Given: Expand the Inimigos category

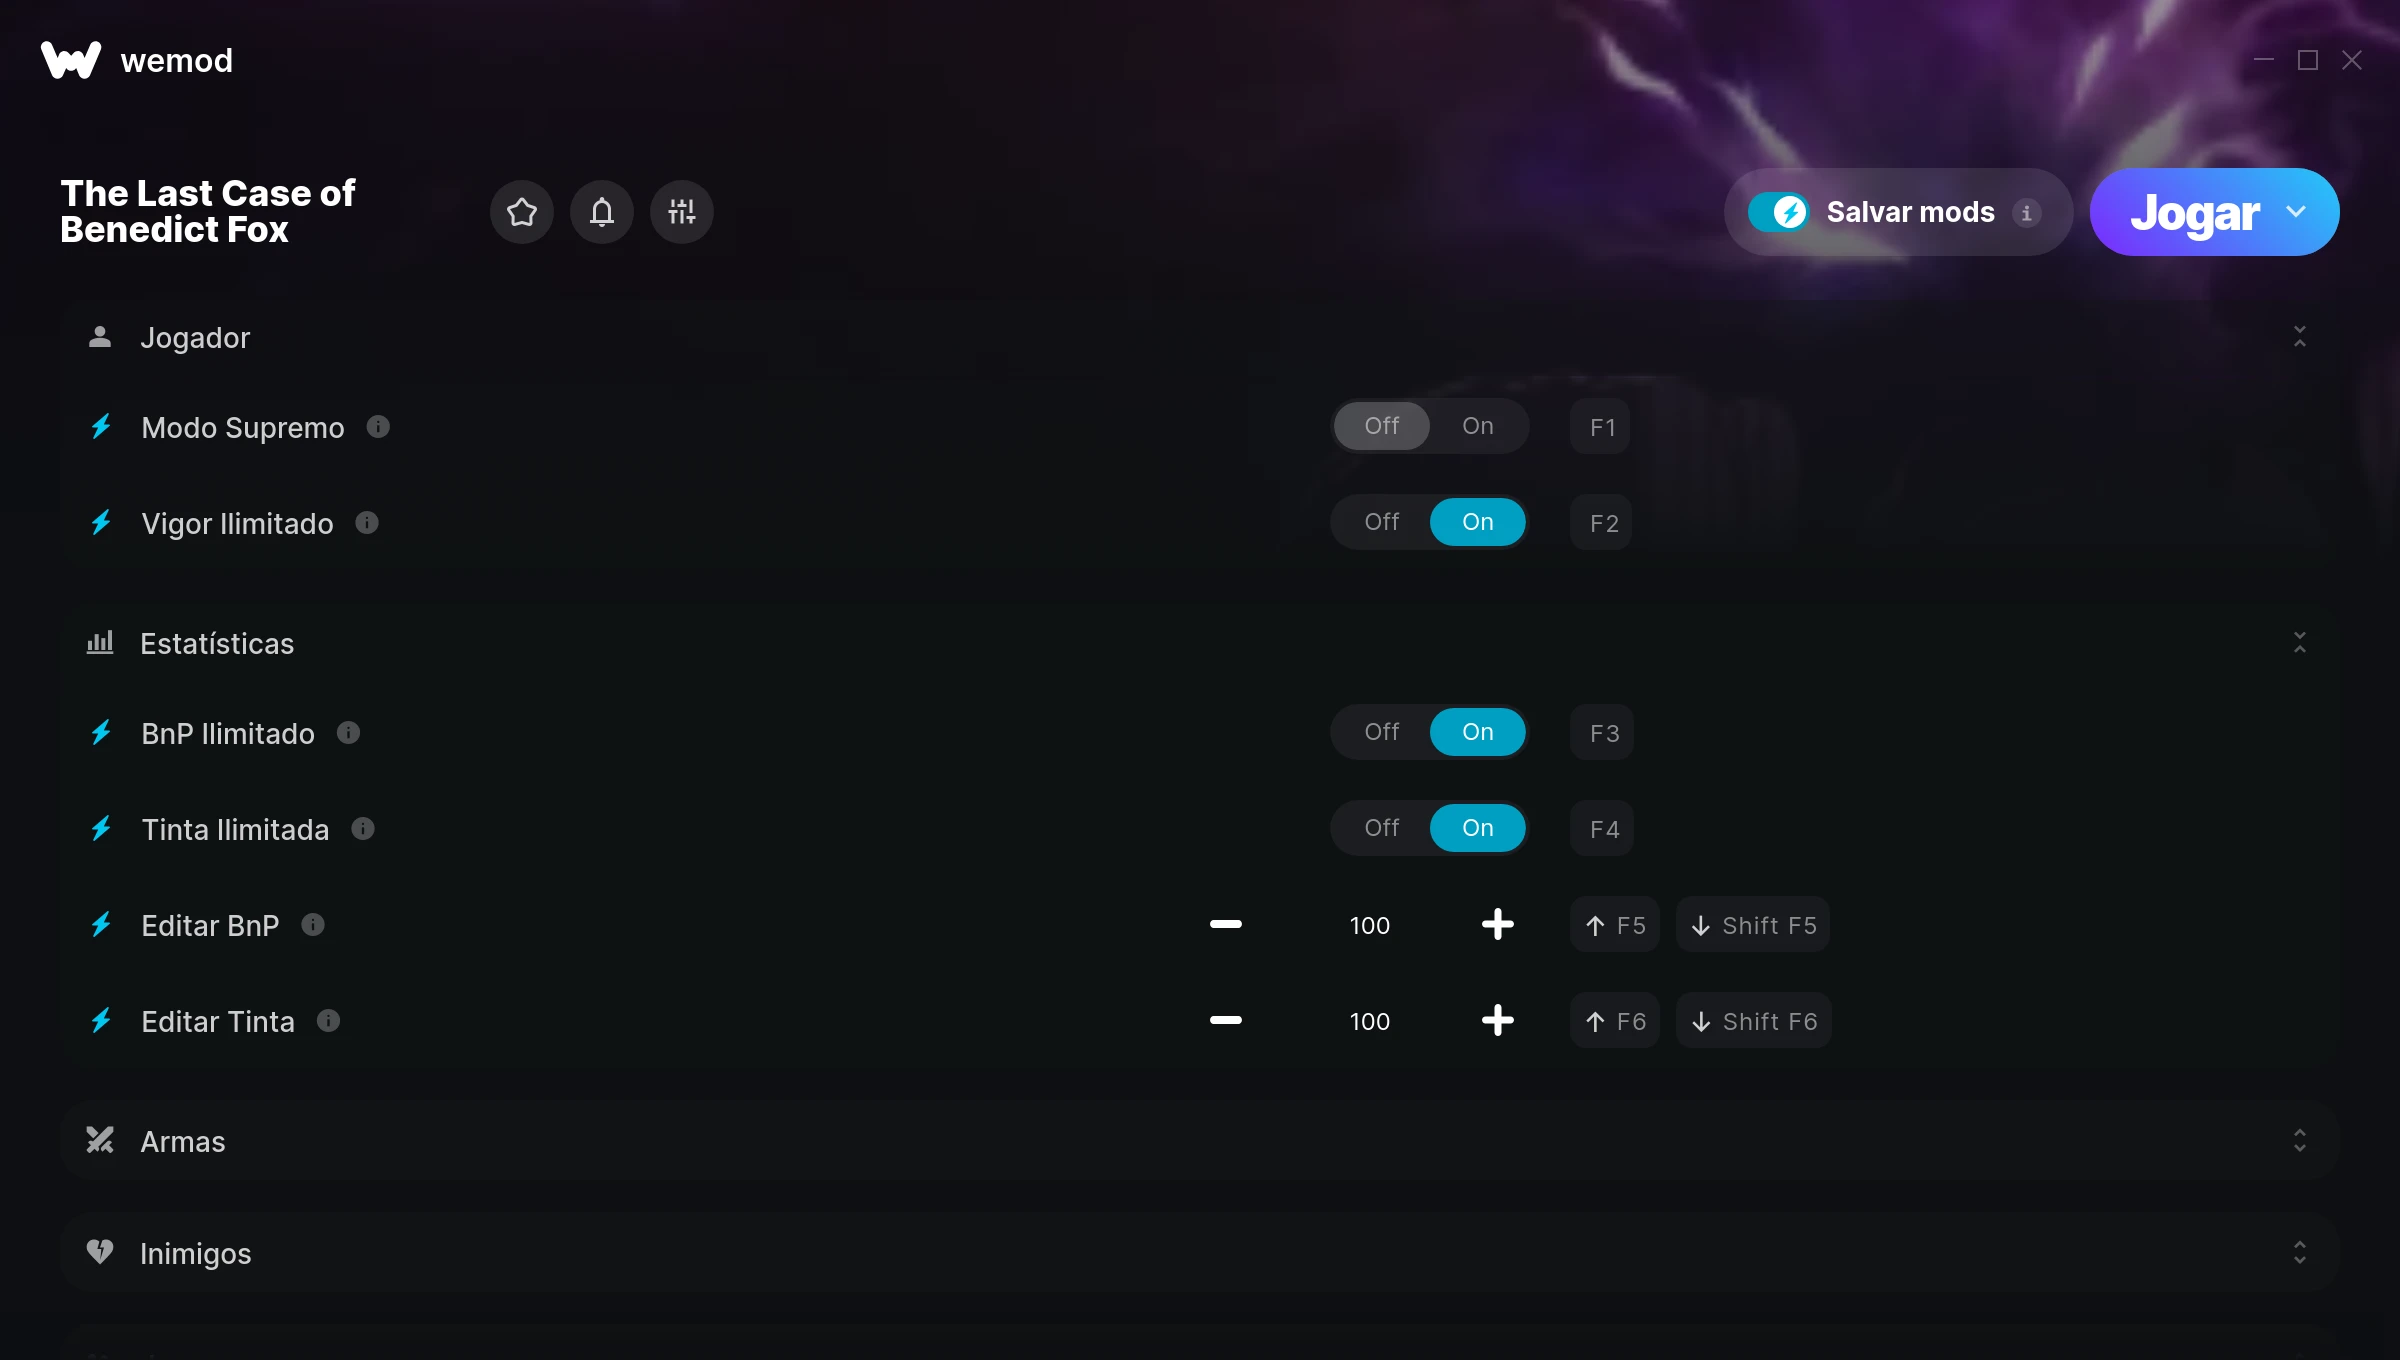Looking at the screenshot, I should pyautogui.click(x=2299, y=1253).
